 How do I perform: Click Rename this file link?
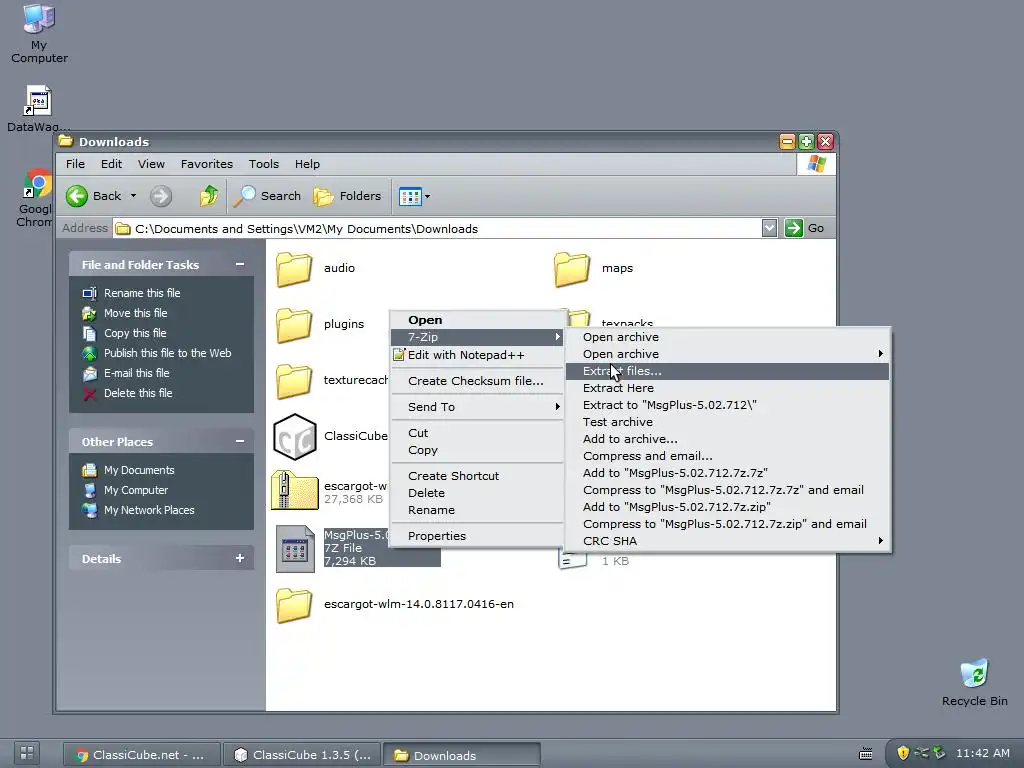[x=142, y=293]
